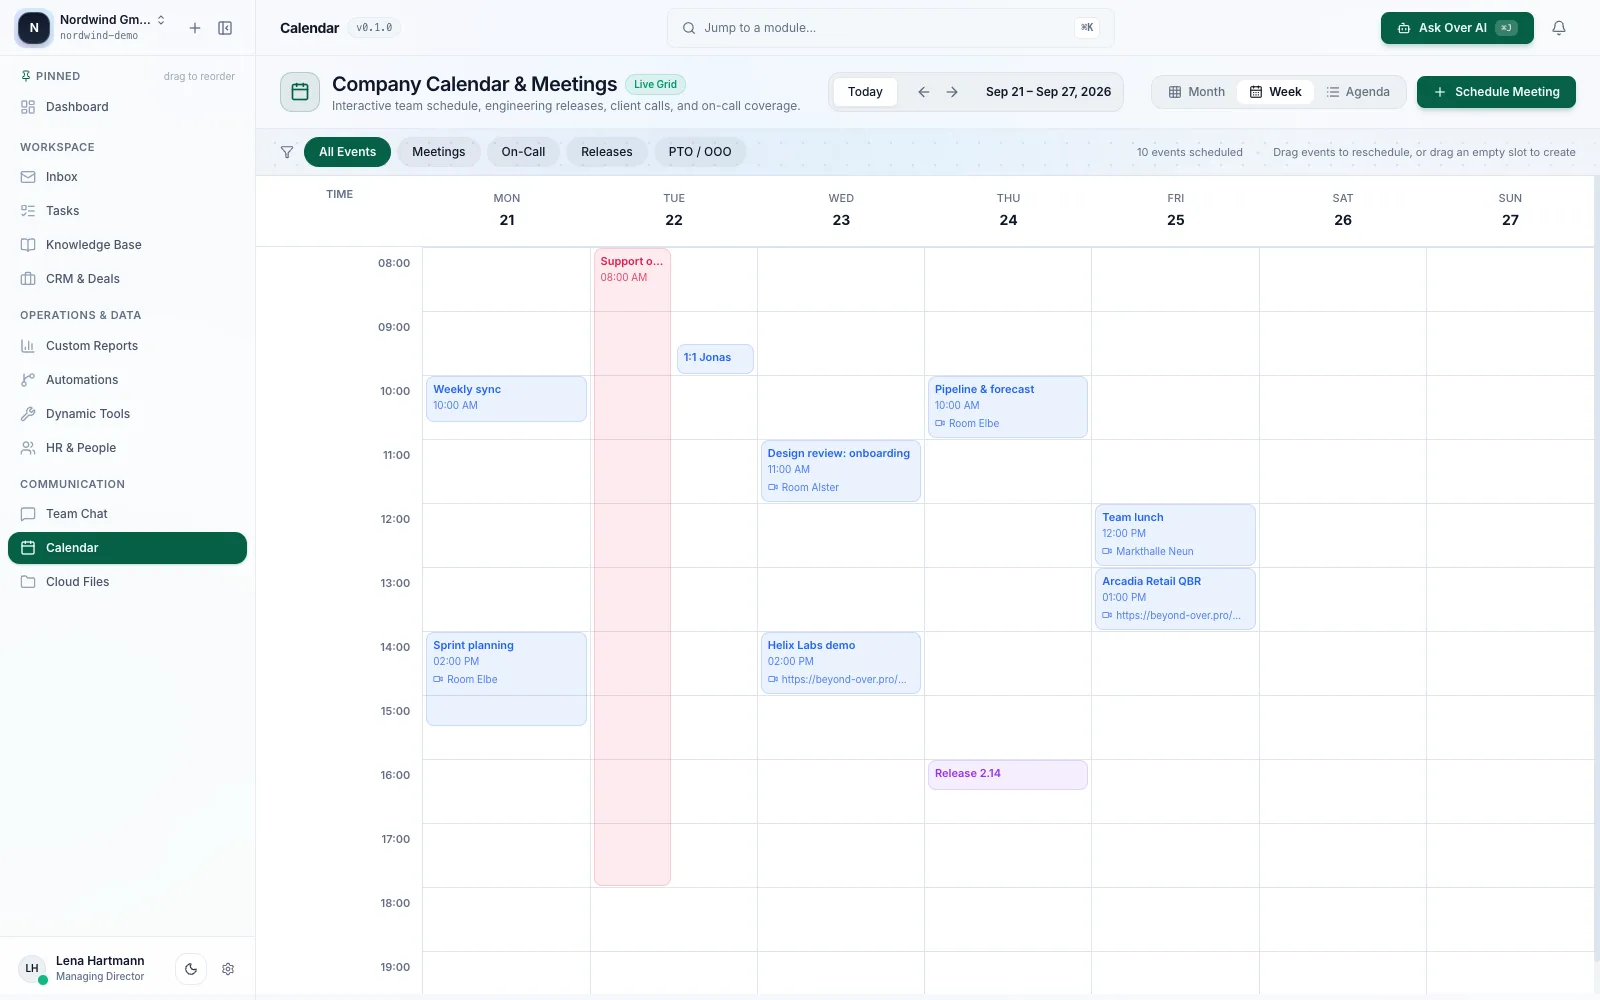Open the Support on-call block on Tuesday
The image size is (1600, 1000).
[x=632, y=567]
